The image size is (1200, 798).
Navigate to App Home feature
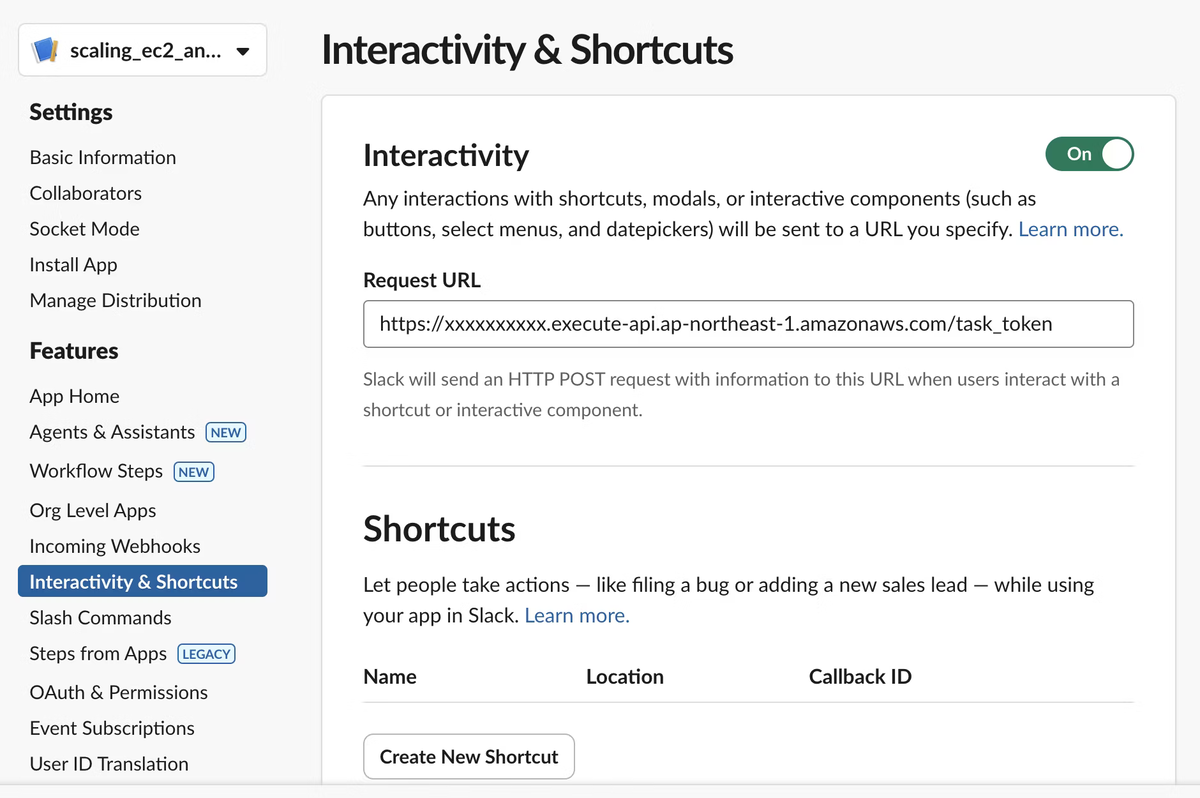75,396
